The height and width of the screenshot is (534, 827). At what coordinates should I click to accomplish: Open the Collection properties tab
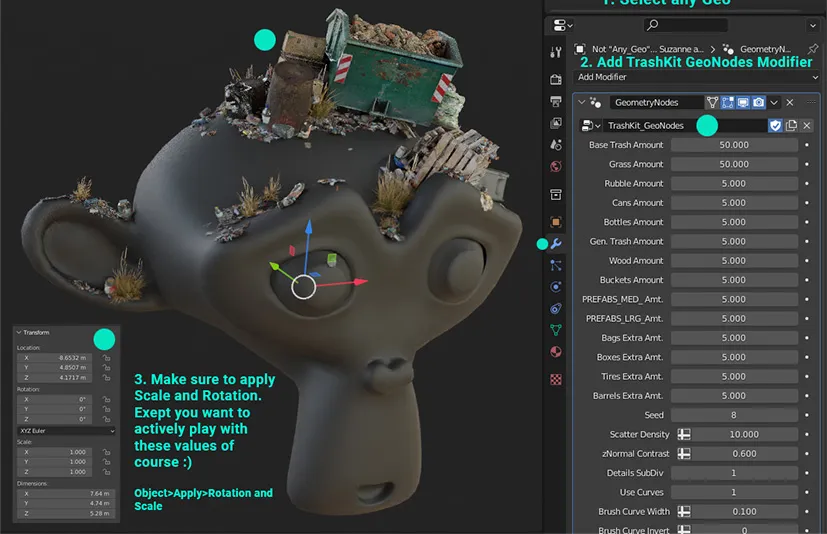[555, 194]
